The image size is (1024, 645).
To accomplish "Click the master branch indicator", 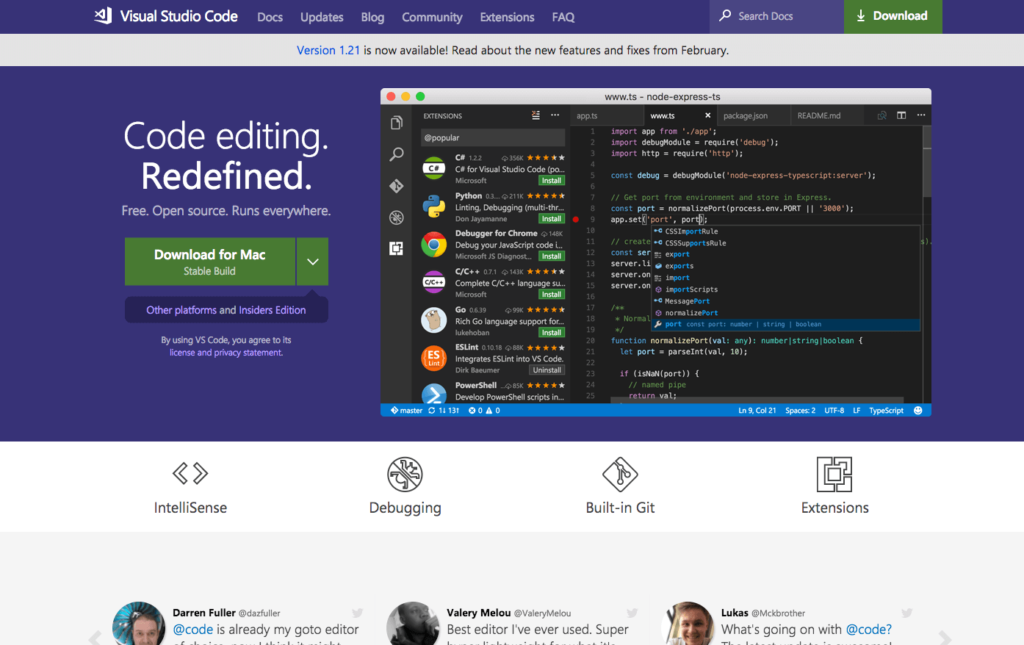I will point(407,409).
